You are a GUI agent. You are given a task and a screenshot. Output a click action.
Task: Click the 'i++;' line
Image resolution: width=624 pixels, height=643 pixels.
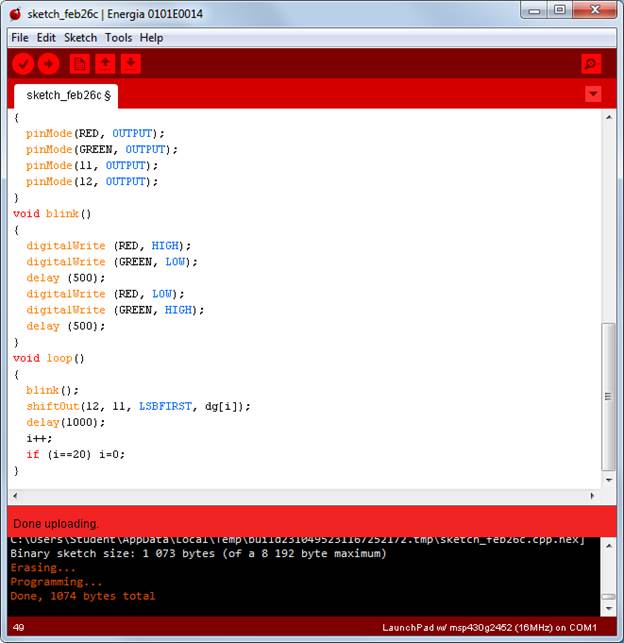(39, 438)
